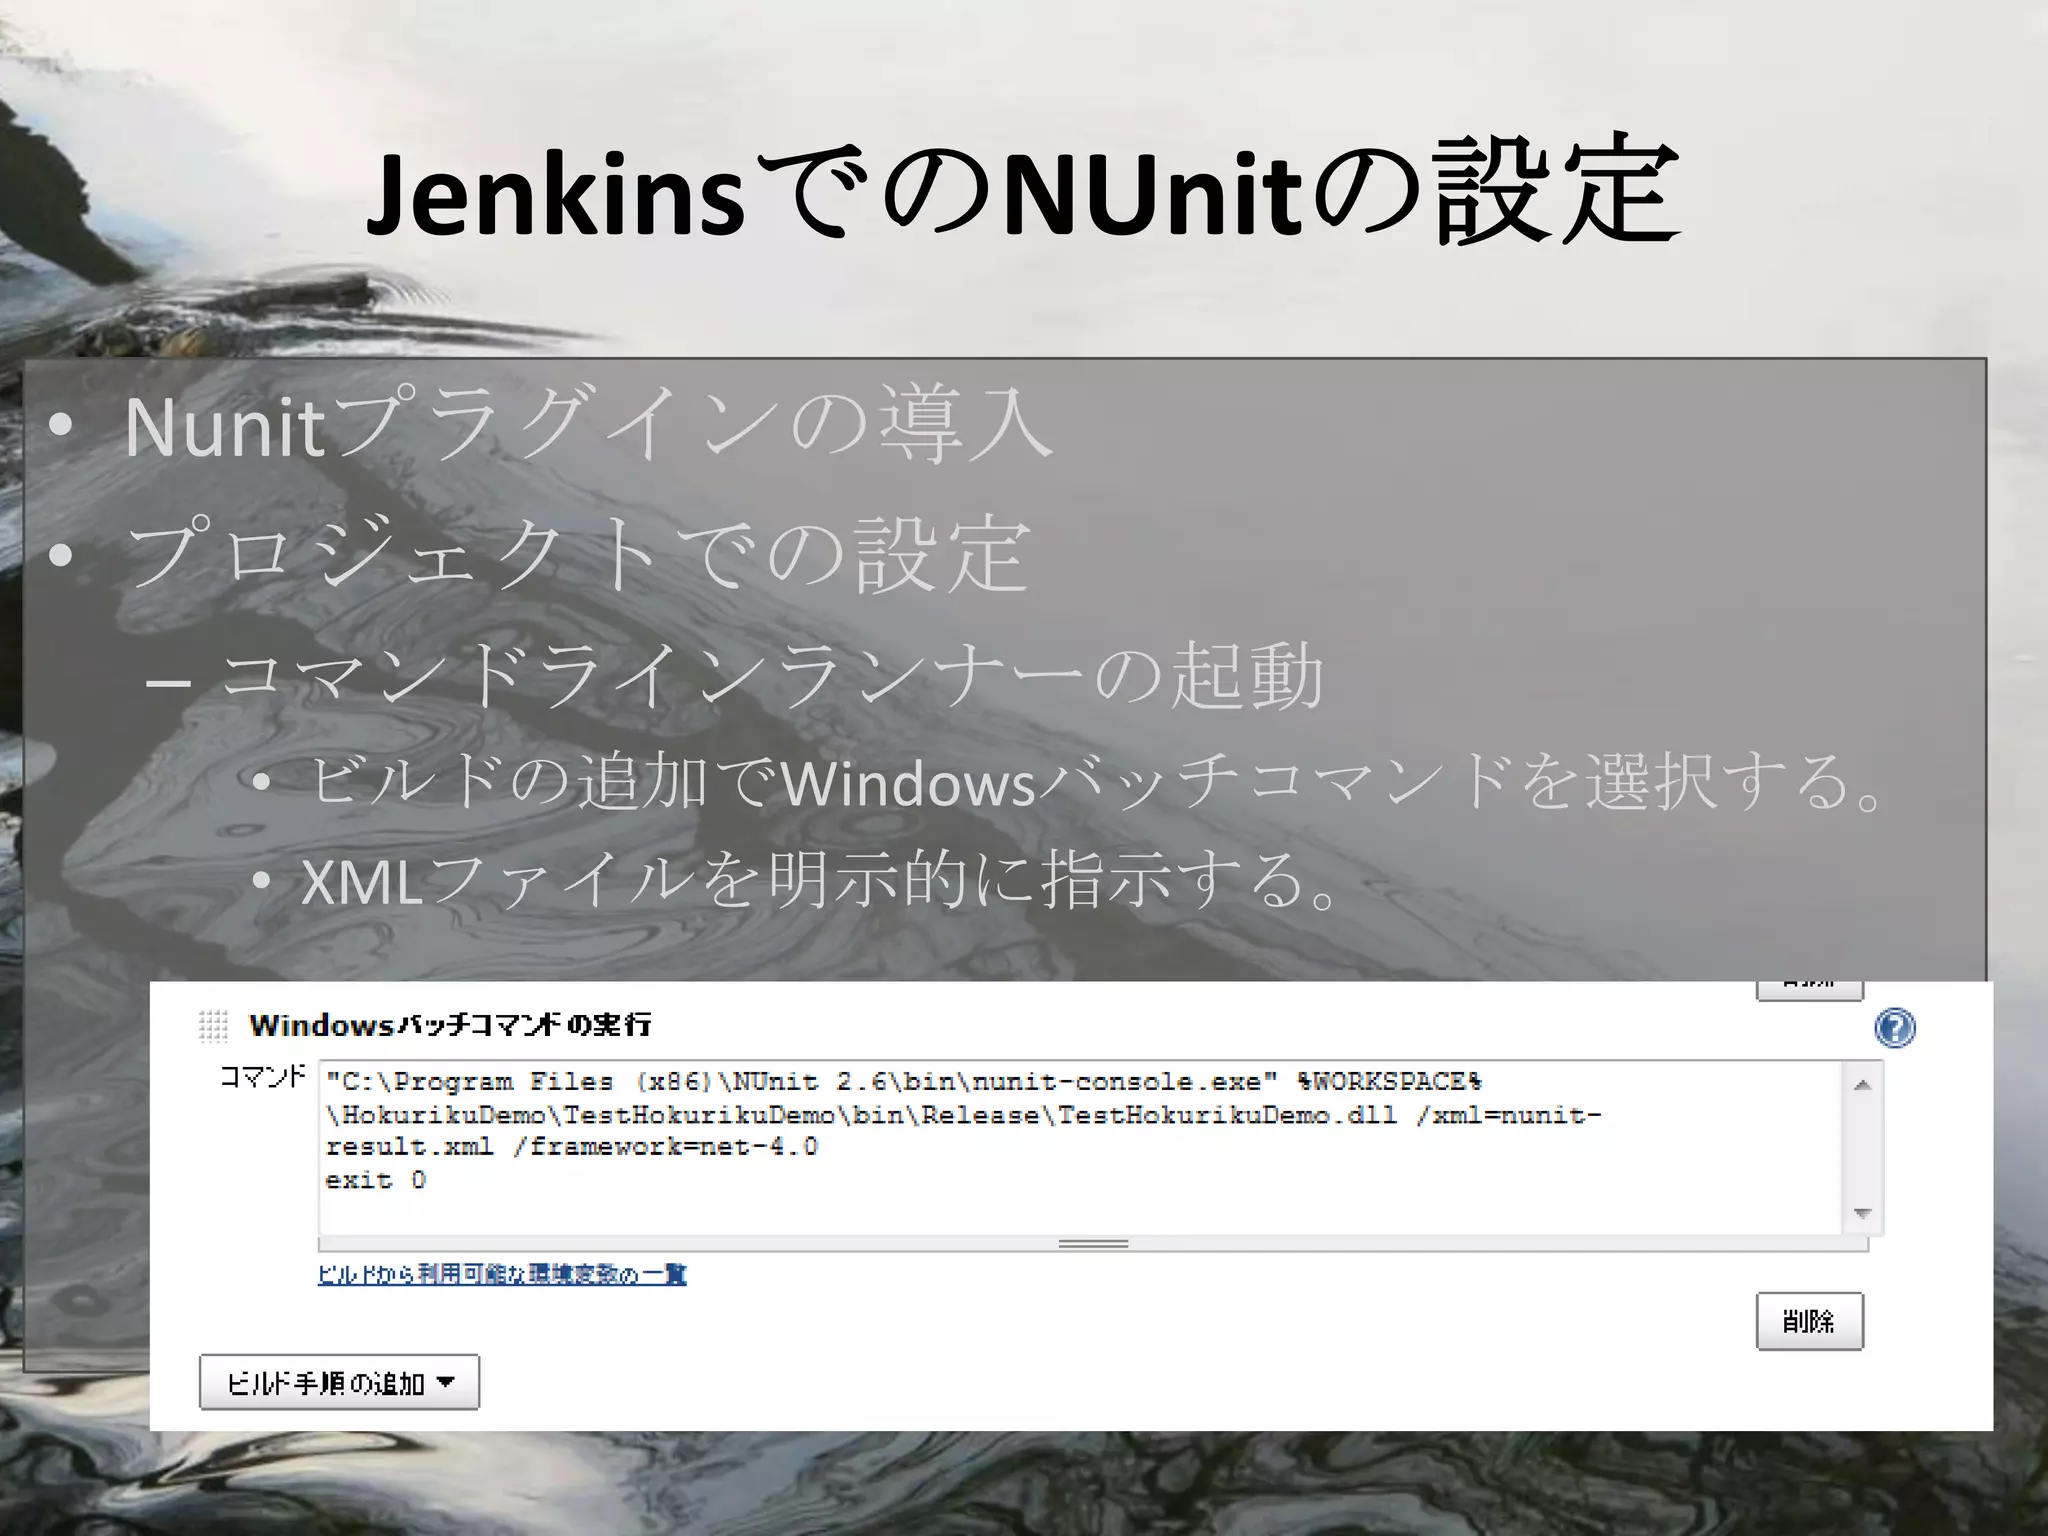Click the slide title JenkinsでのNUnitの設定
This screenshot has width=2048, height=1536.
[x=1023, y=191]
